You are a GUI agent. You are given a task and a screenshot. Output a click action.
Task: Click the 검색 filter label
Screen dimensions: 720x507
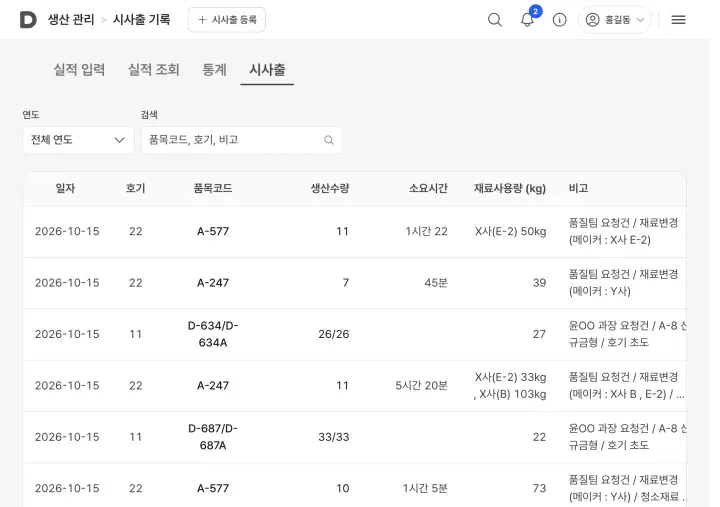pyautogui.click(x=149, y=115)
